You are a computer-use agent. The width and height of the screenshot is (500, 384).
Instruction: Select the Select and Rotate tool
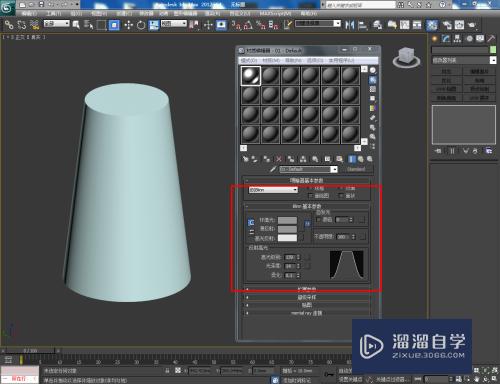point(141,25)
